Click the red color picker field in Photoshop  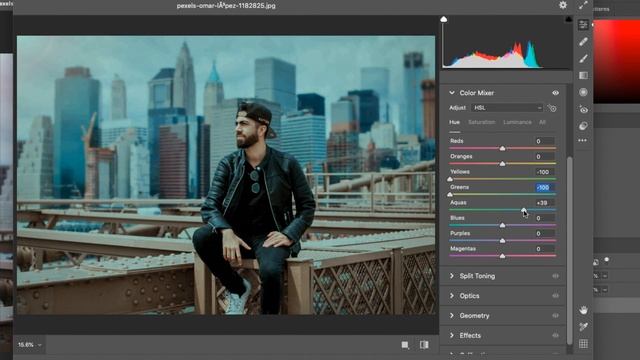(x=616, y=61)
